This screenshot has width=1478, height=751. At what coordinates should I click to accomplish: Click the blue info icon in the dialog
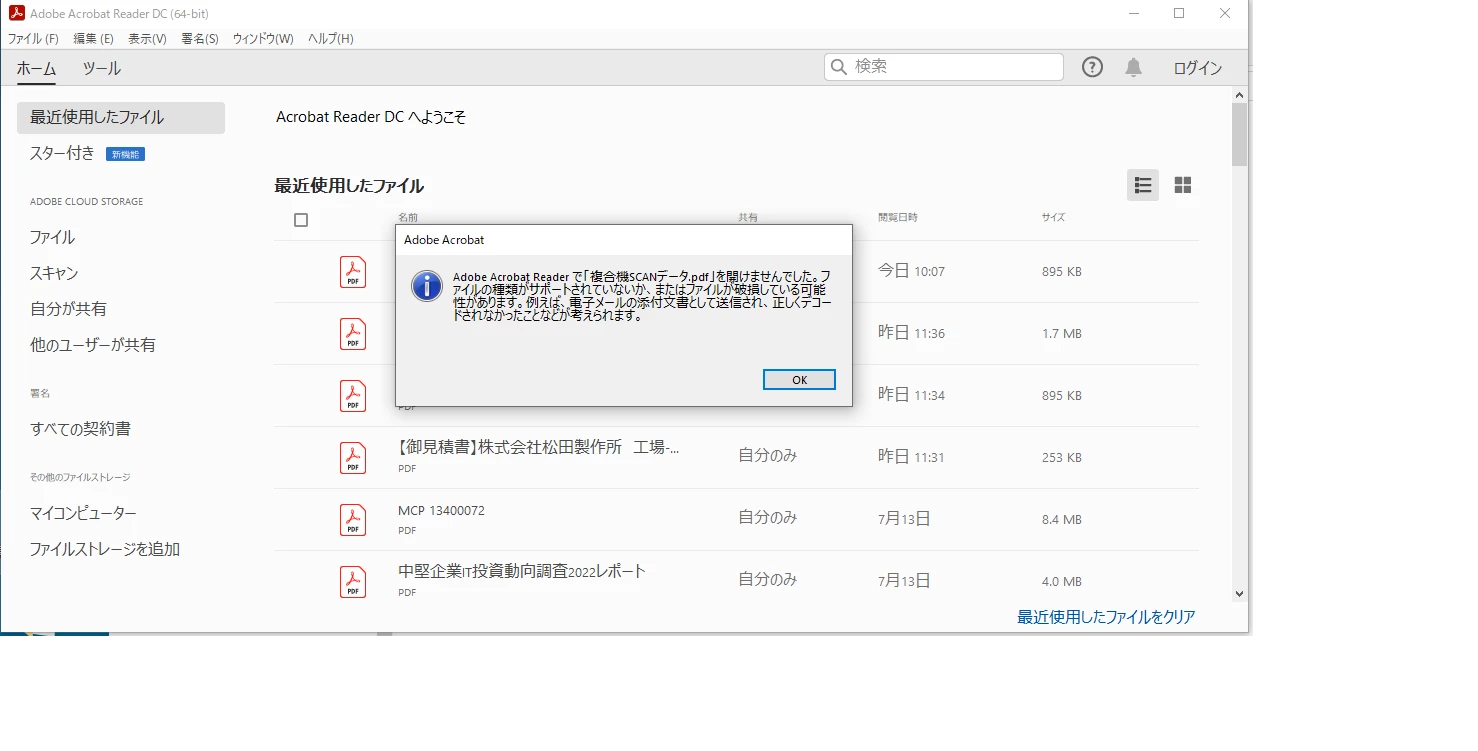pos(427,286)
